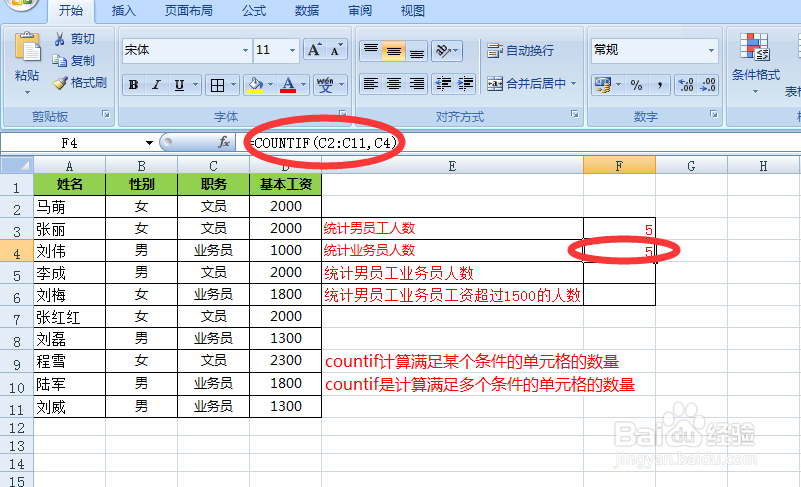The height and width of the screenshot is (487, 801).
Task: Select cell 统计男员工业务员人数
Action: (x=453, y=273)
